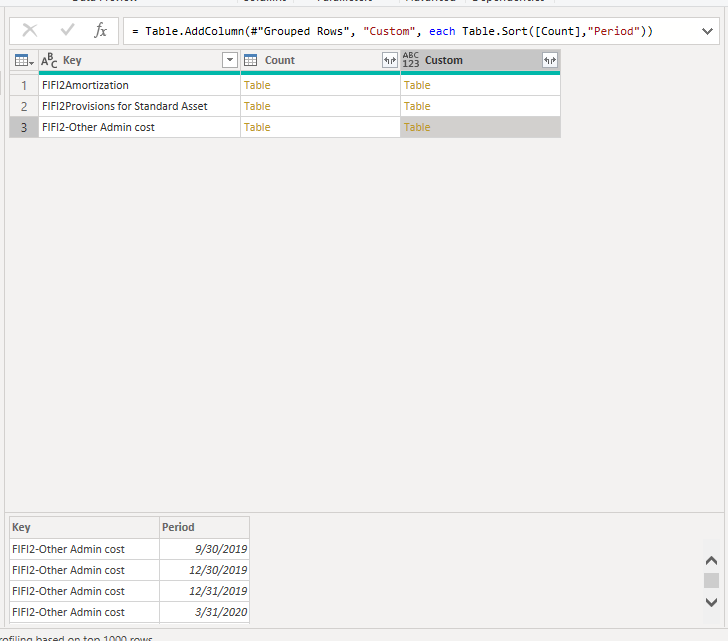Click preview pane scroll down arrow

(711, 602)
